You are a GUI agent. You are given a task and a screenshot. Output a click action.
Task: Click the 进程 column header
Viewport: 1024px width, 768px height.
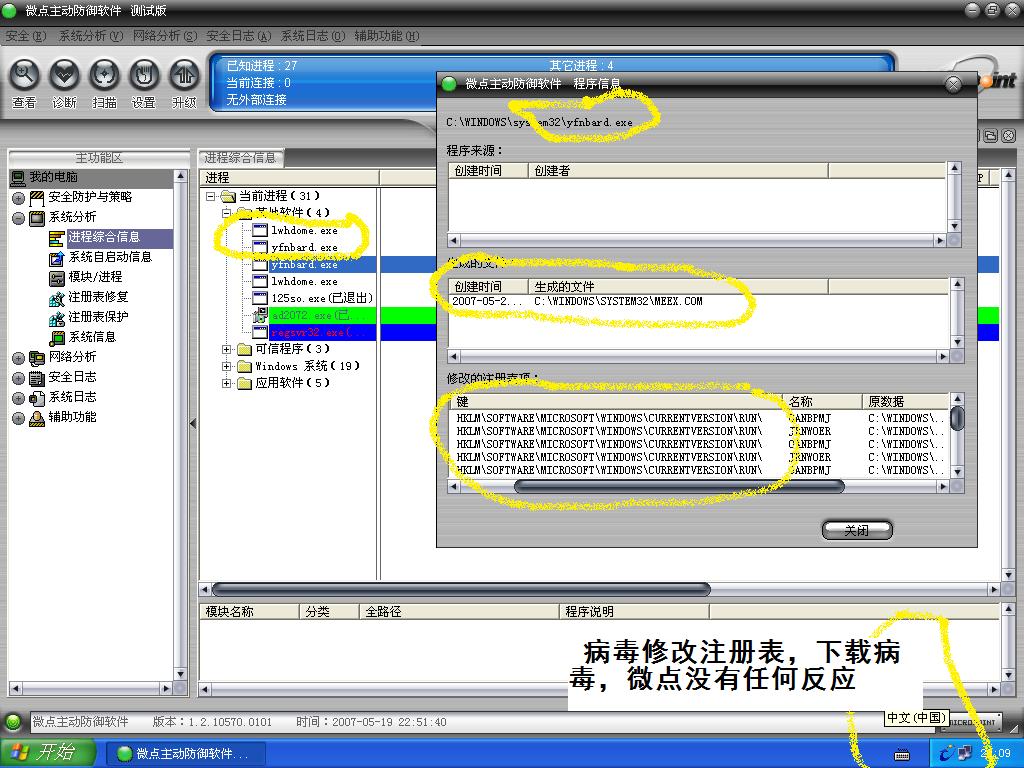coord(289,178)
